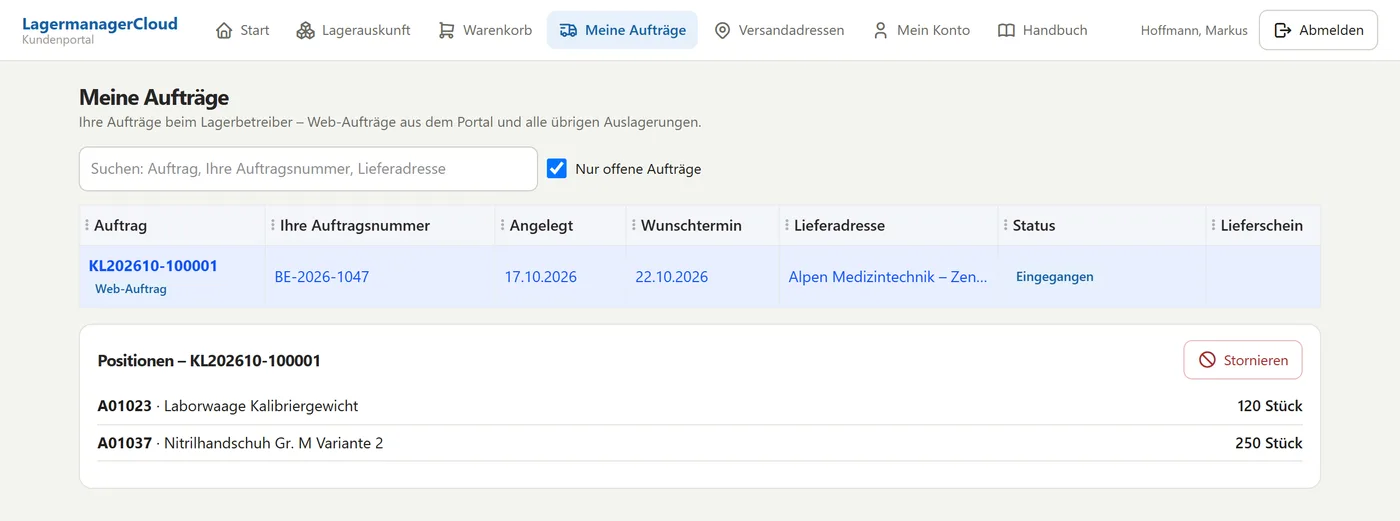Click the grip handle of Lieferschein column
Viewport: 1400px width, 521px height.
[x=1213, y=225]
